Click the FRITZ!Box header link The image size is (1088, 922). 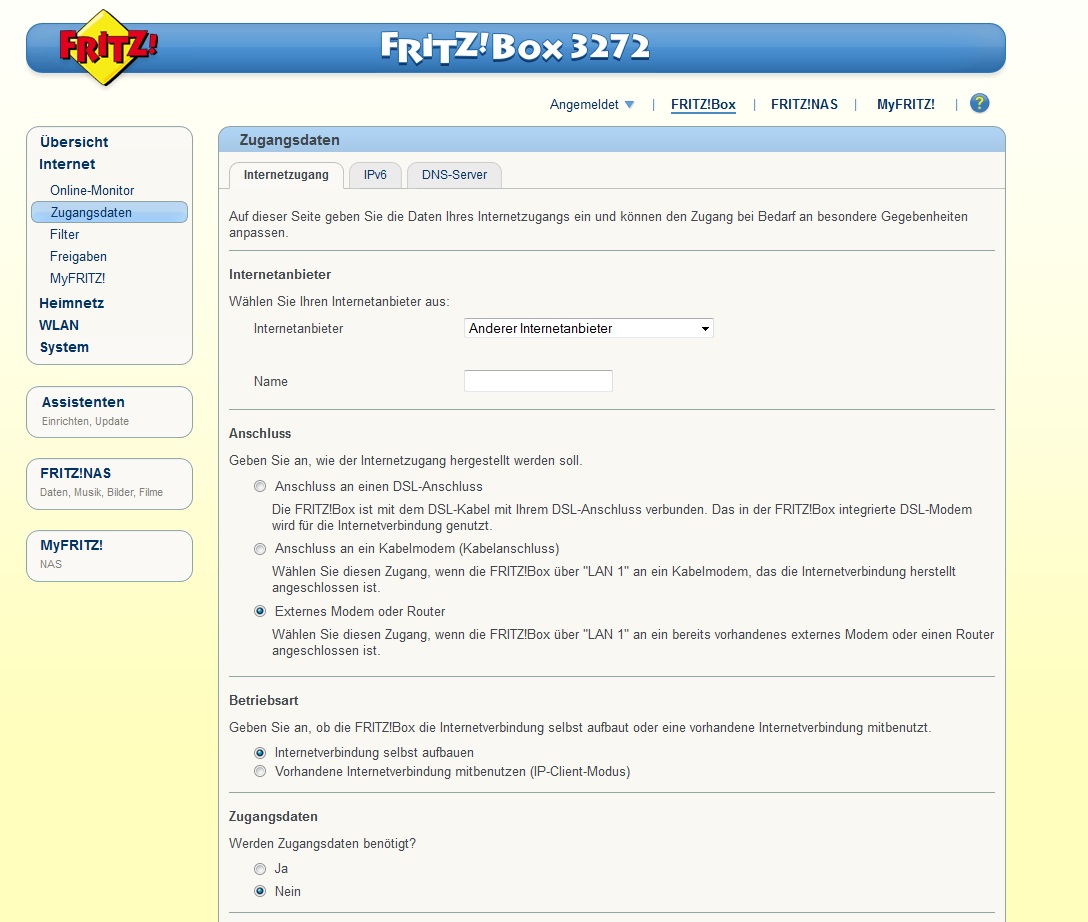tap(703, 104)
